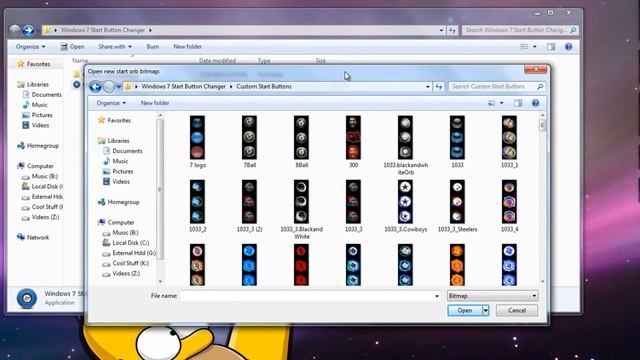Open Organize menu in the dialog
Screen dimensions: 640x360
click(x=111, y=103)
